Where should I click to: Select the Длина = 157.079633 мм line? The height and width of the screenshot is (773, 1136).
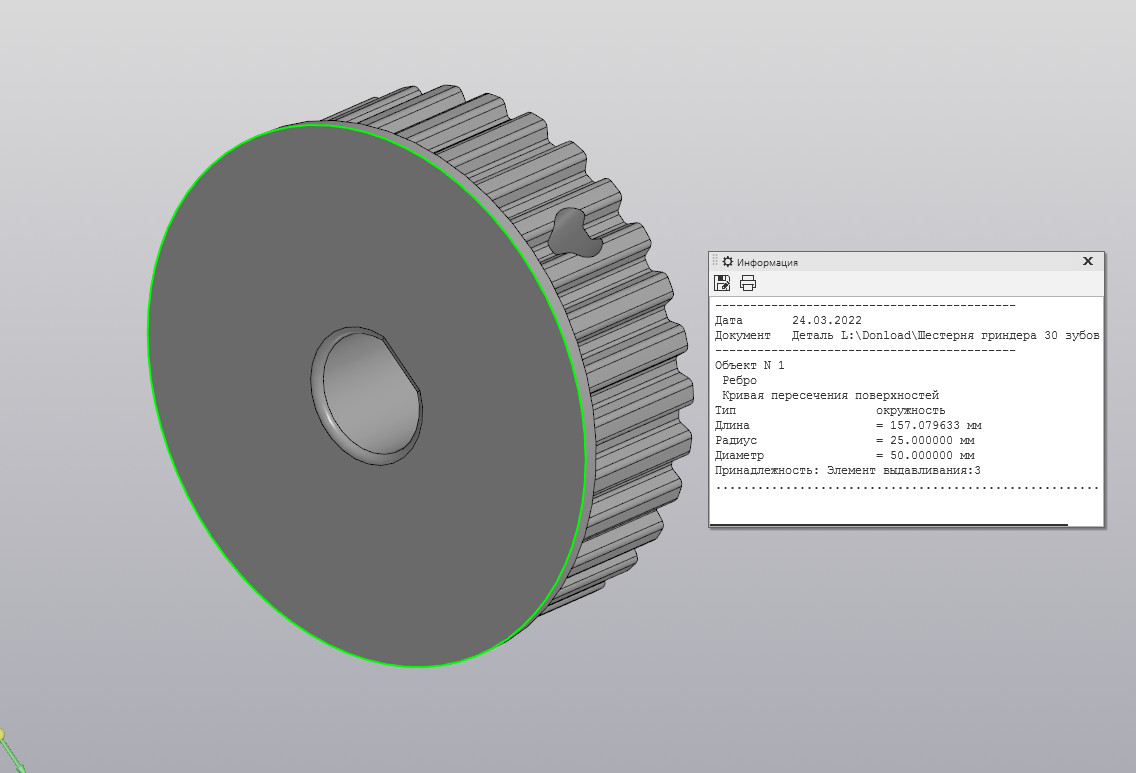[x=848, y=425]
